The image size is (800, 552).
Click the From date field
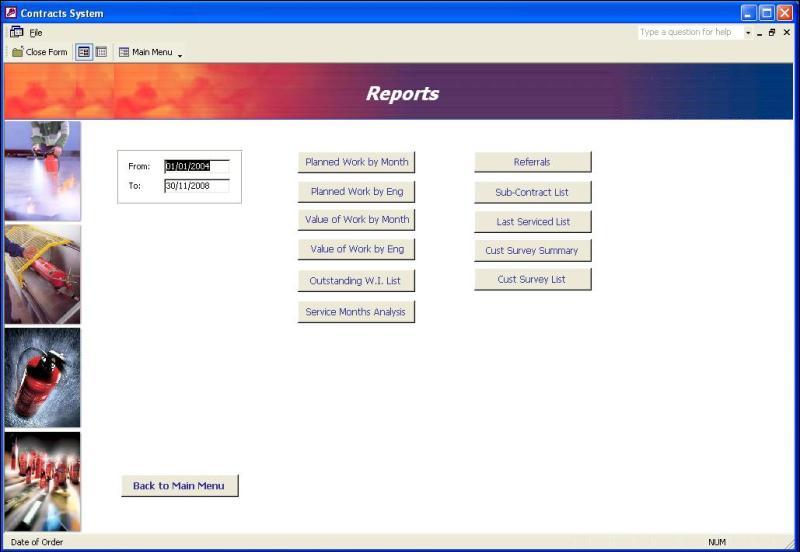coord(196,167)
